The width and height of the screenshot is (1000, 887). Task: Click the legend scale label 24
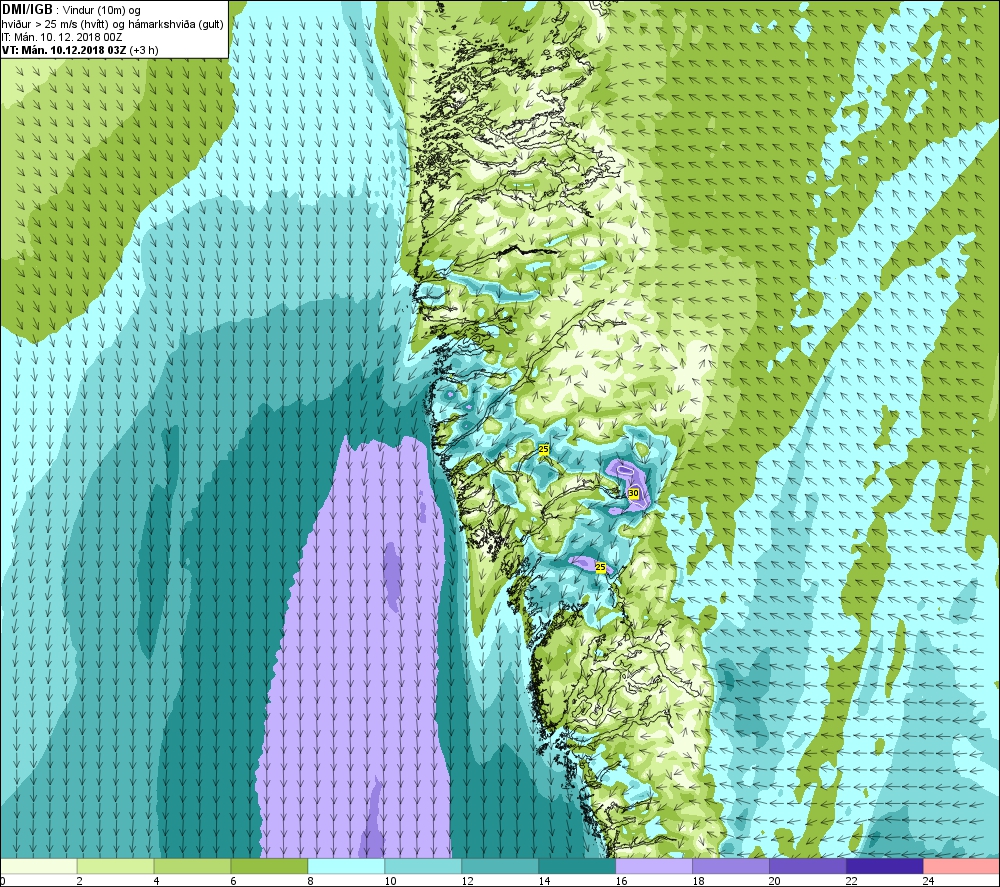click(929, 881)
